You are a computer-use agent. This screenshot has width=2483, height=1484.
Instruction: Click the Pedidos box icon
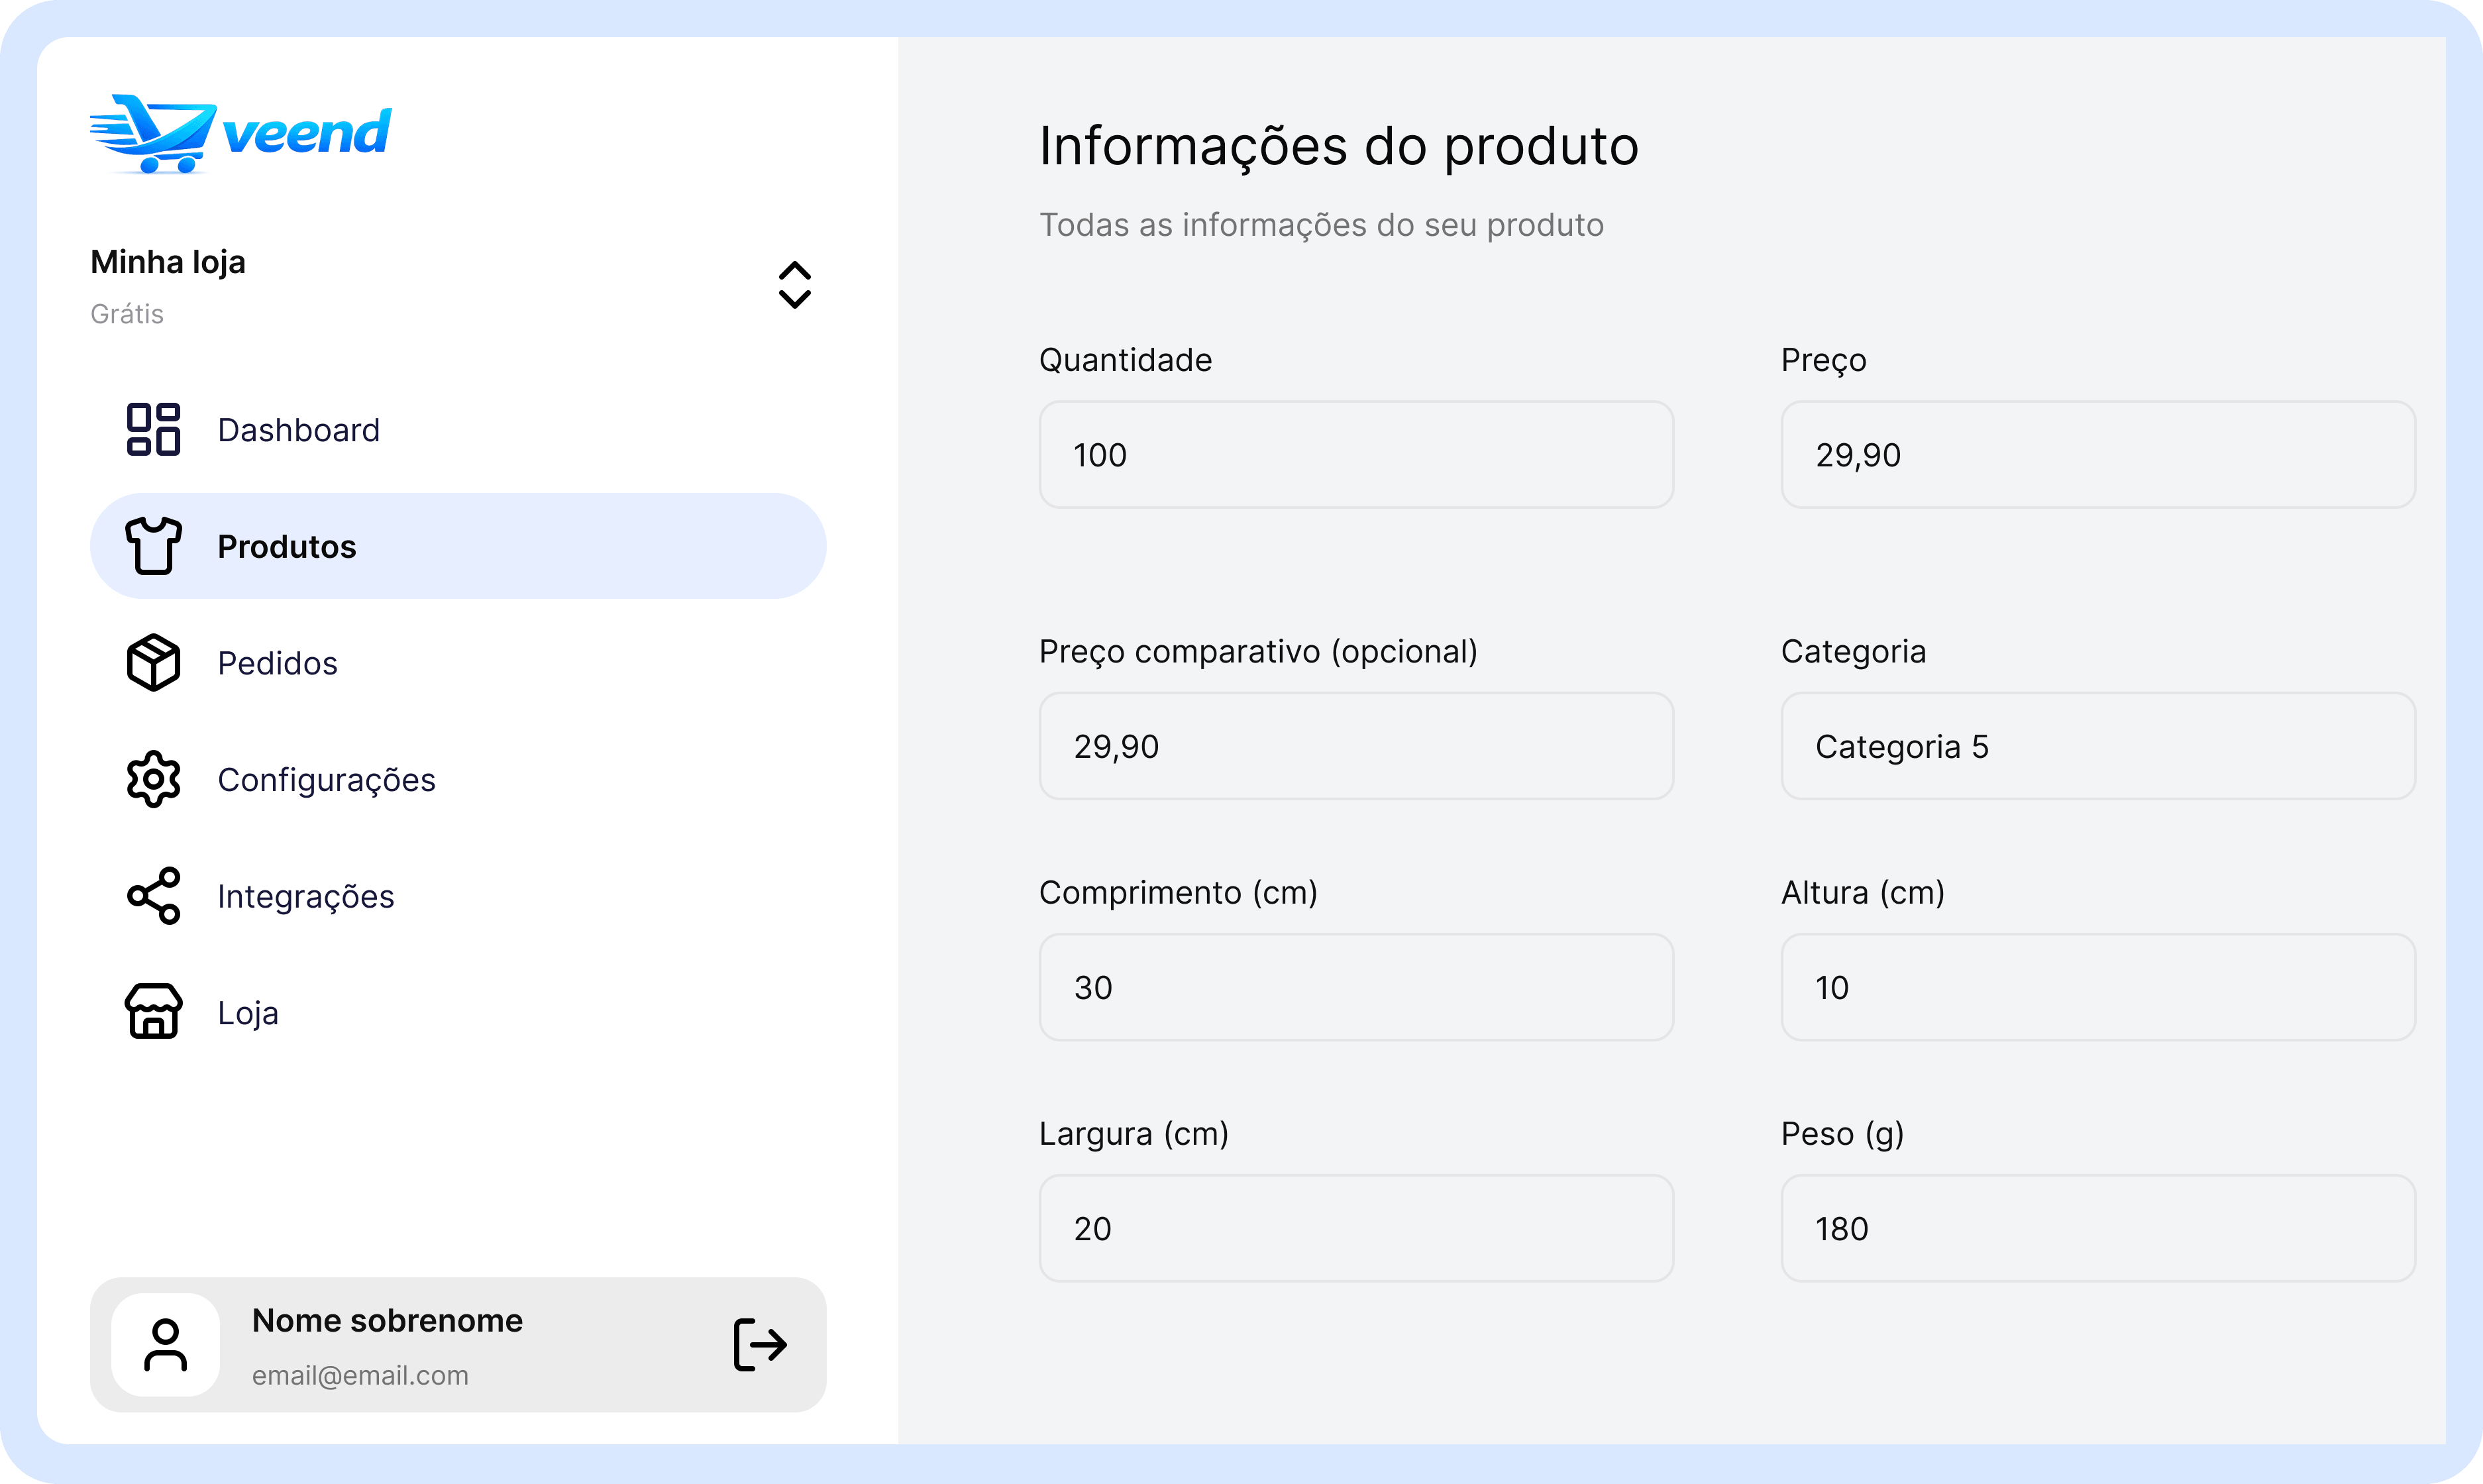coord(153,662)
